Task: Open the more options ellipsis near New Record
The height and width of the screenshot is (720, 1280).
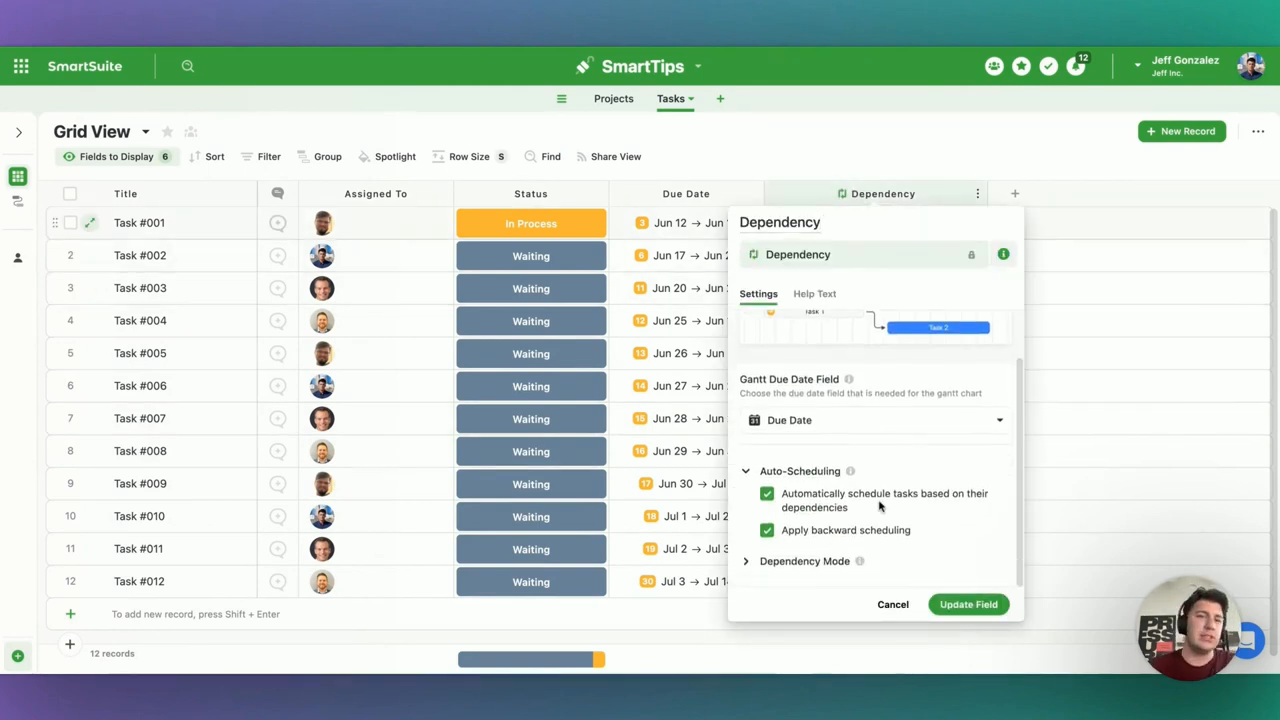Action: click(x=1258, y=131)
